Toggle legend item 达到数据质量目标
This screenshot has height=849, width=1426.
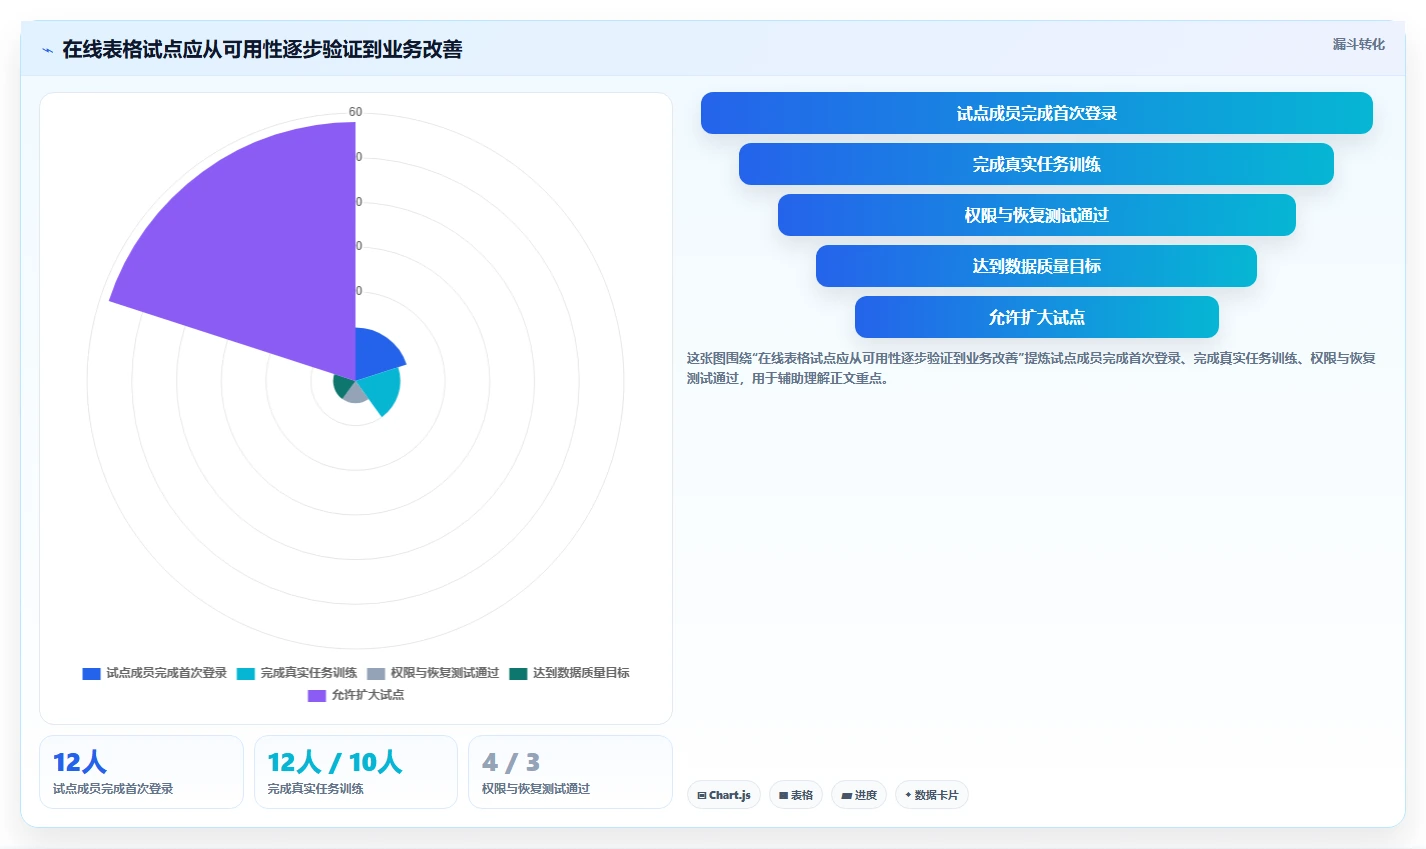pyautogui.click(x=569, y=673)
